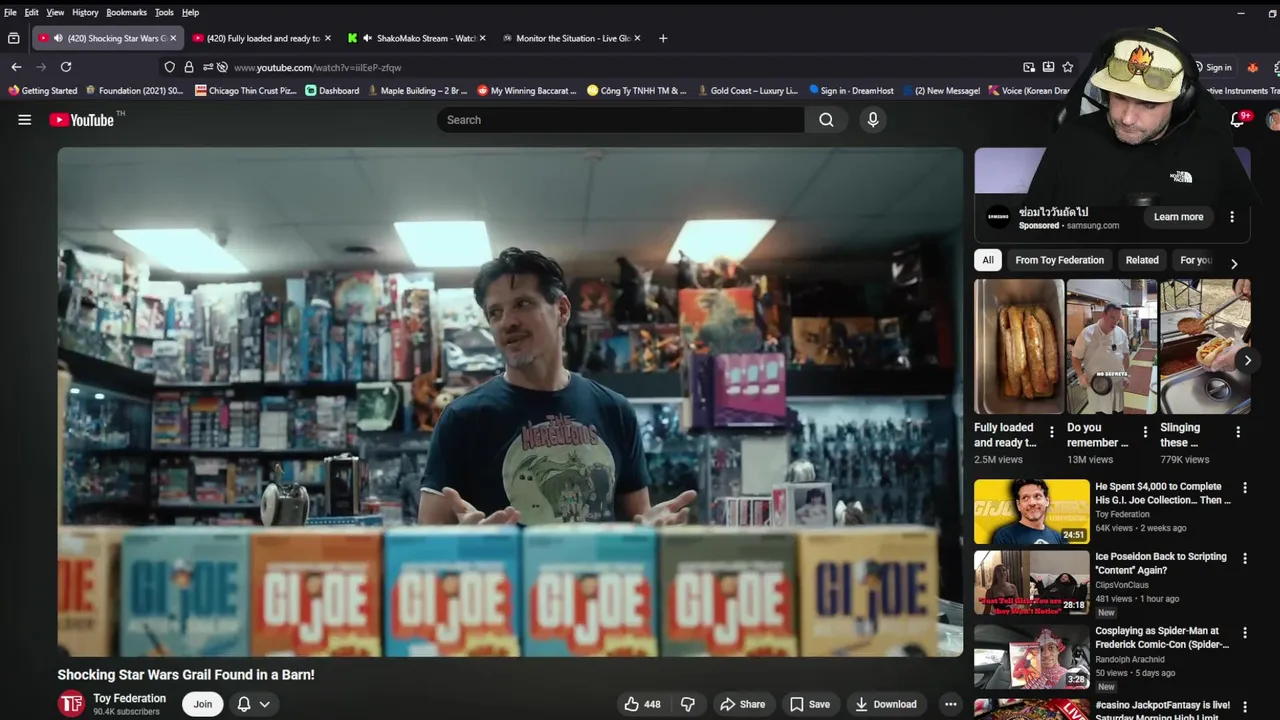Screen dimensions: 1280x720
Task: Select the All filter chip
Action: [988, 260]
